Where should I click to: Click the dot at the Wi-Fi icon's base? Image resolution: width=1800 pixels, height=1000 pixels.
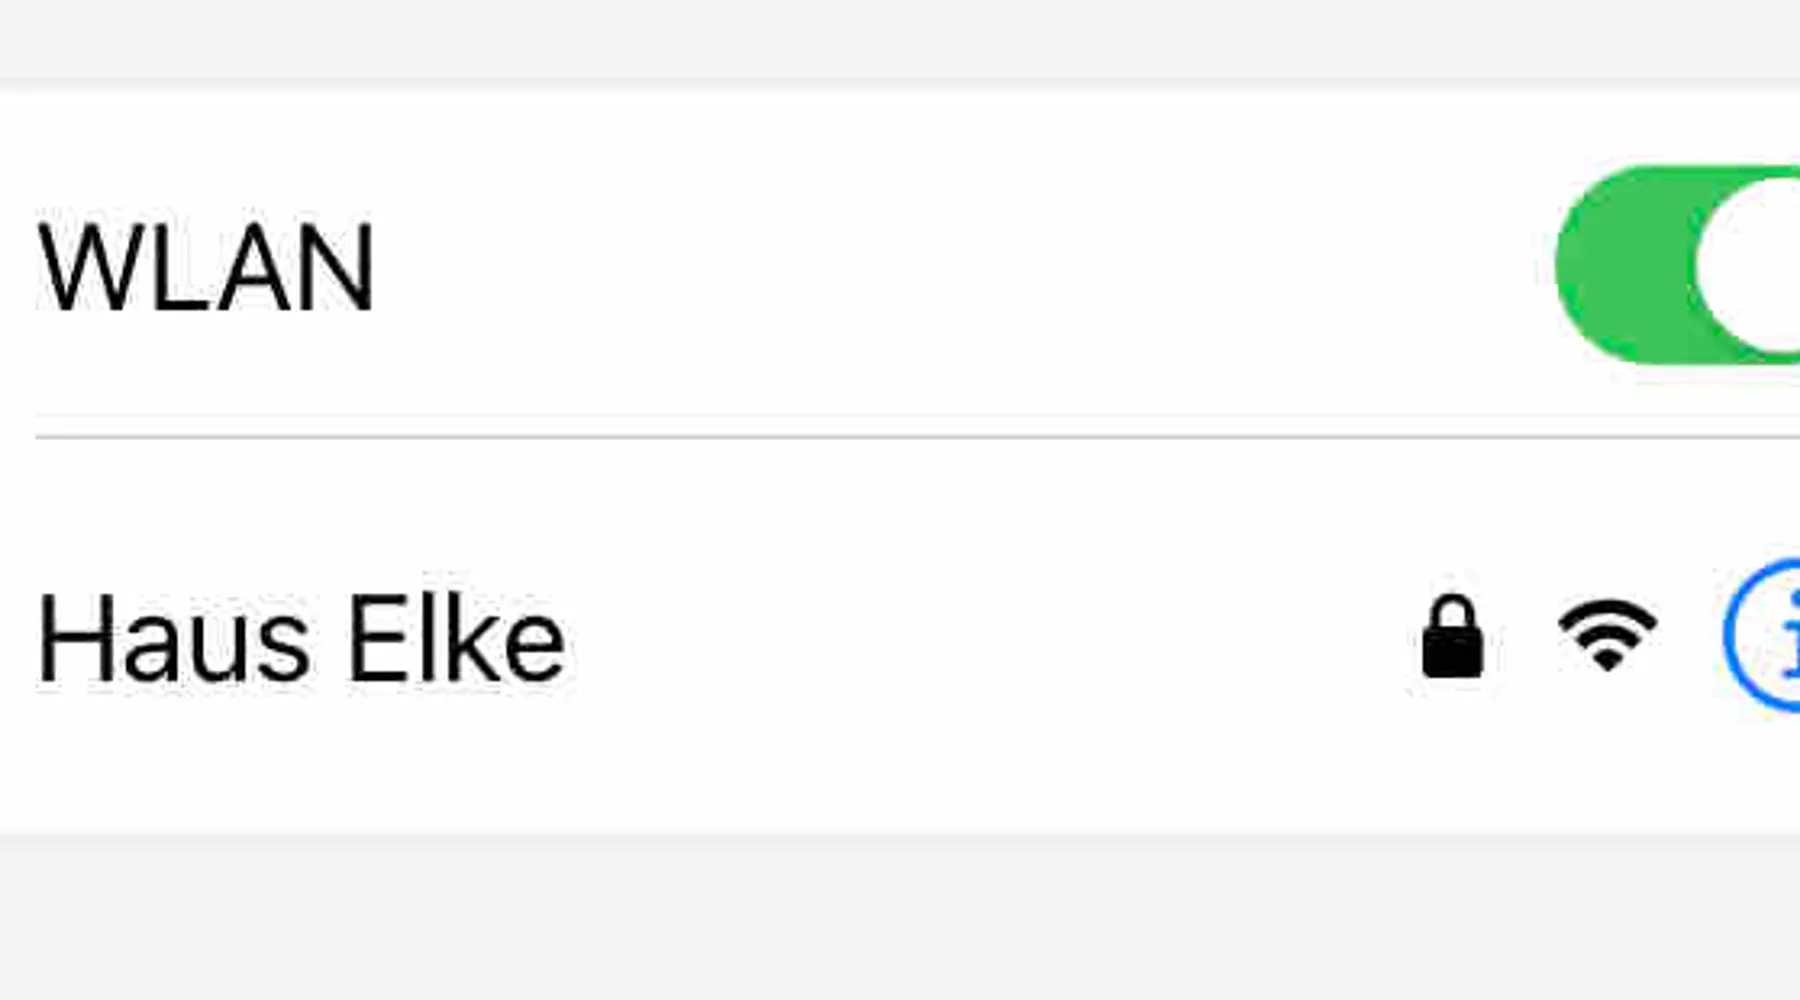1607,660
